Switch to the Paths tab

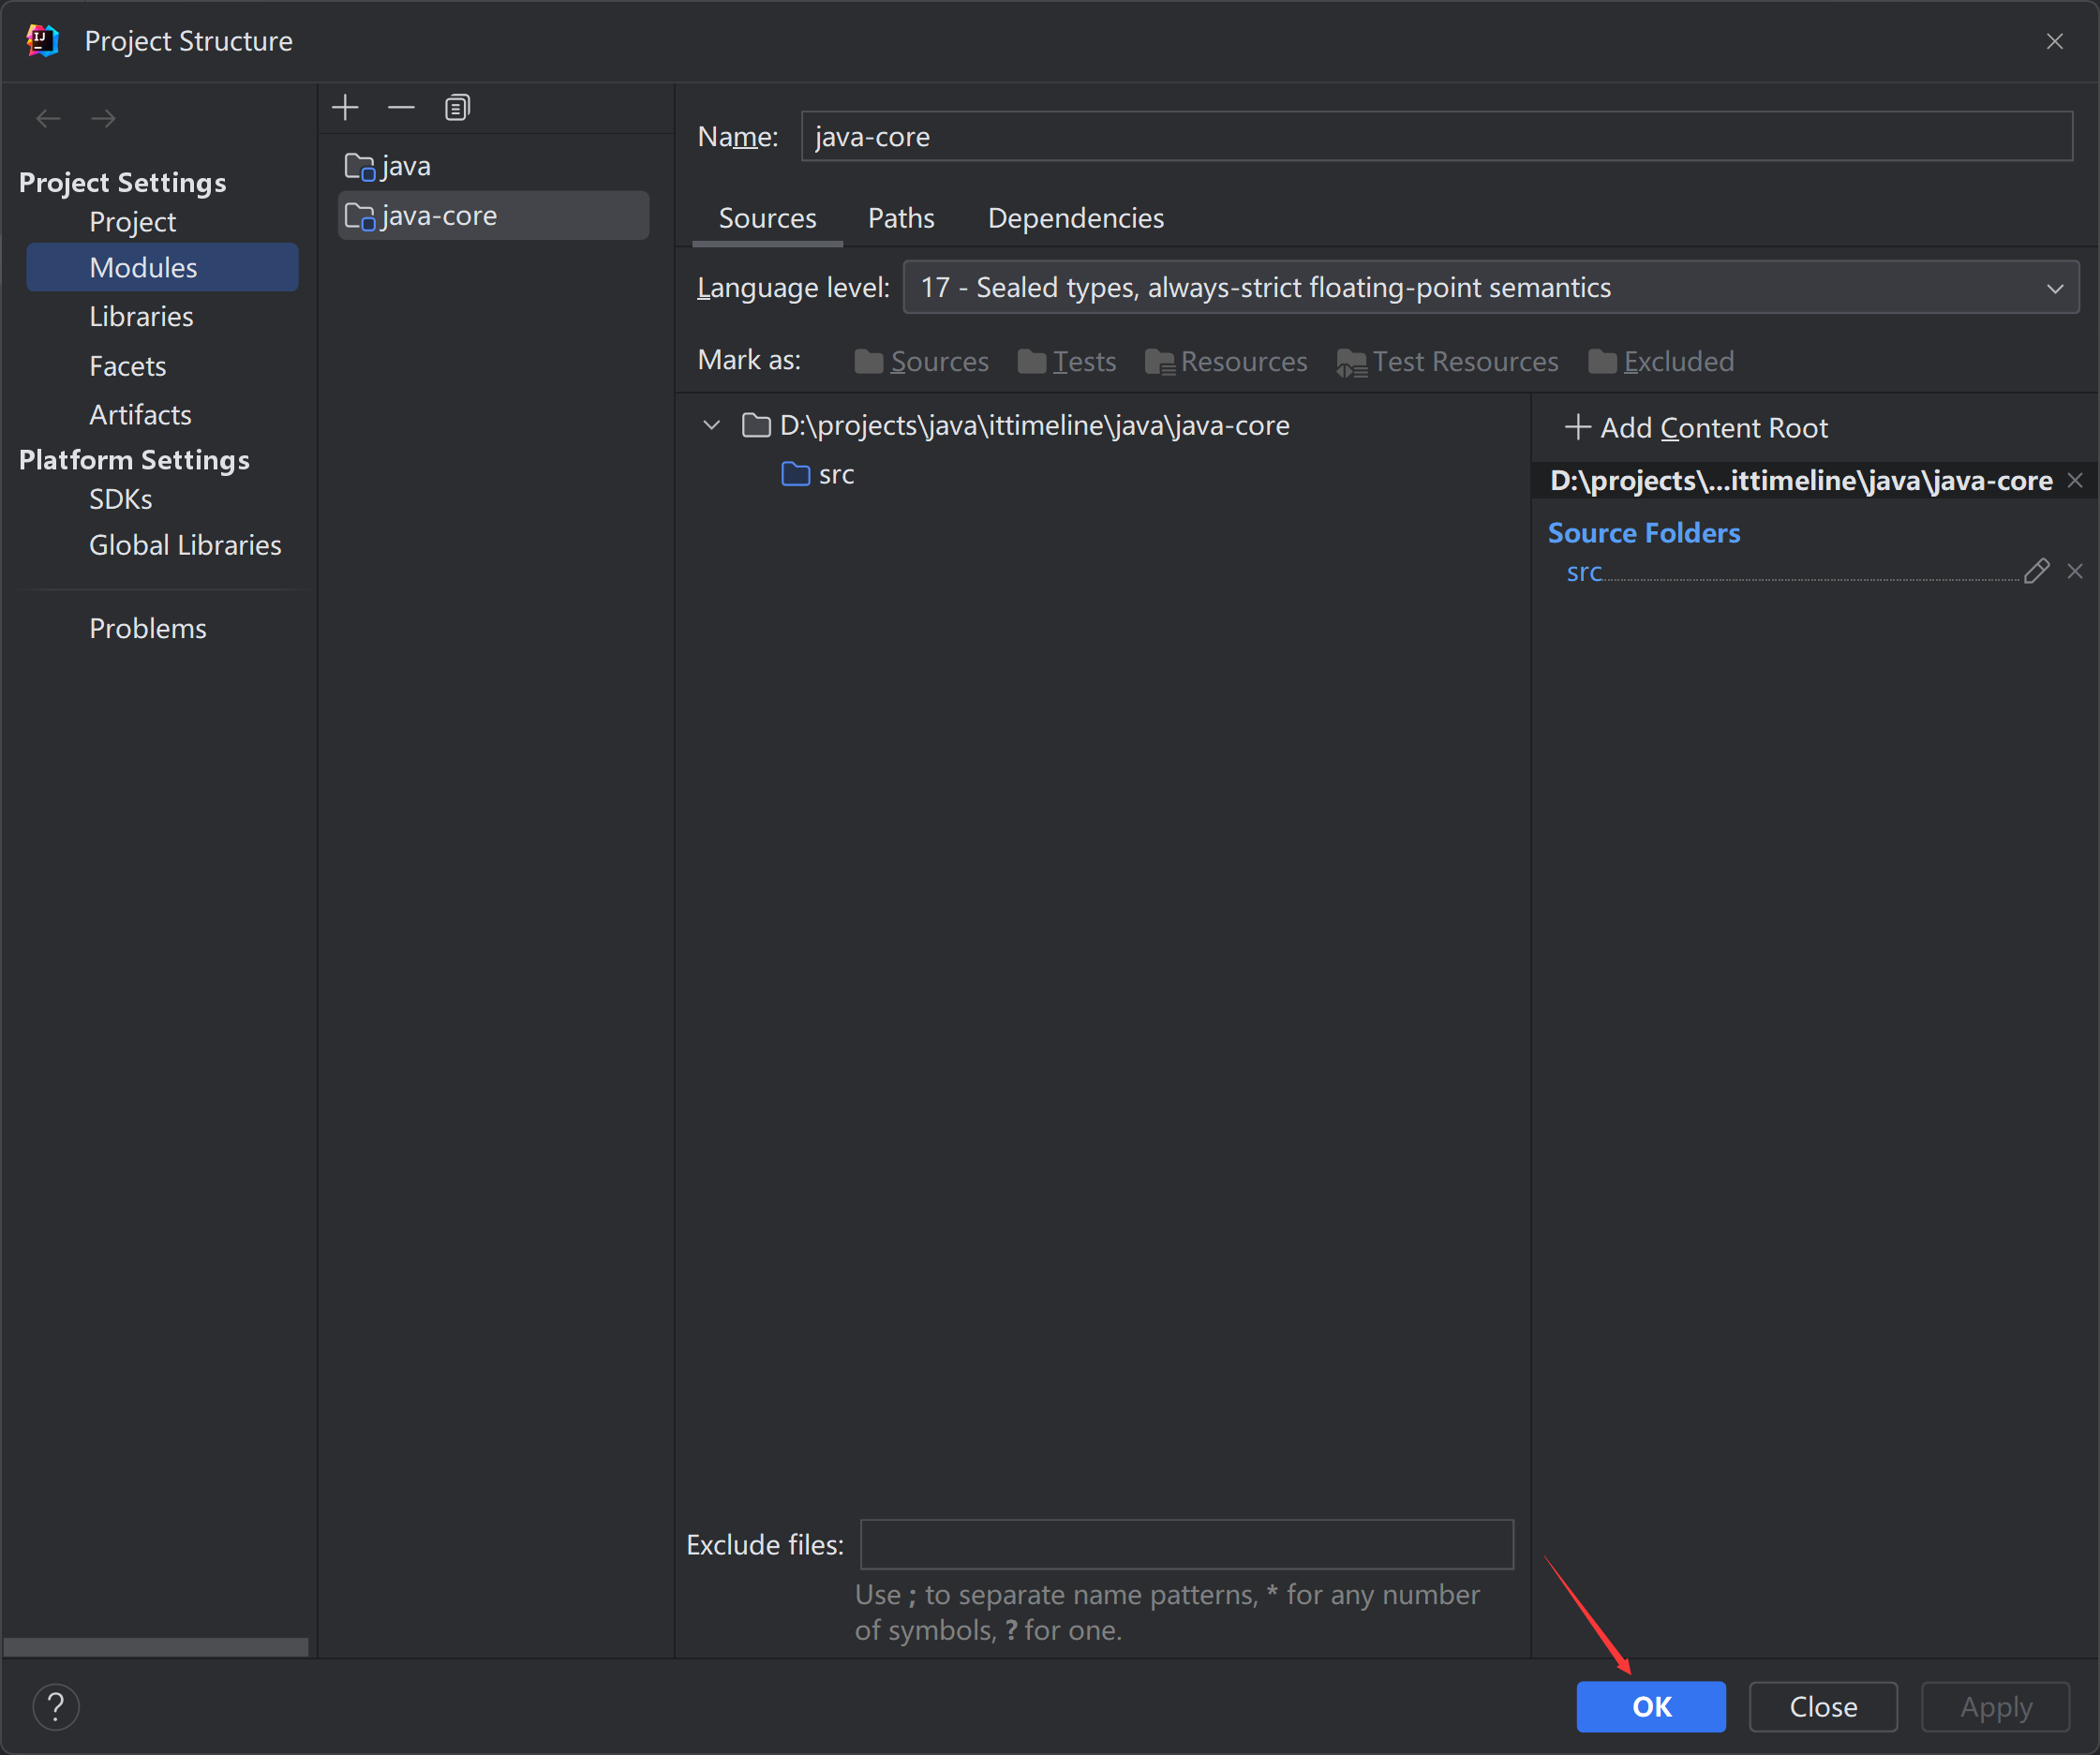point(901,218)
